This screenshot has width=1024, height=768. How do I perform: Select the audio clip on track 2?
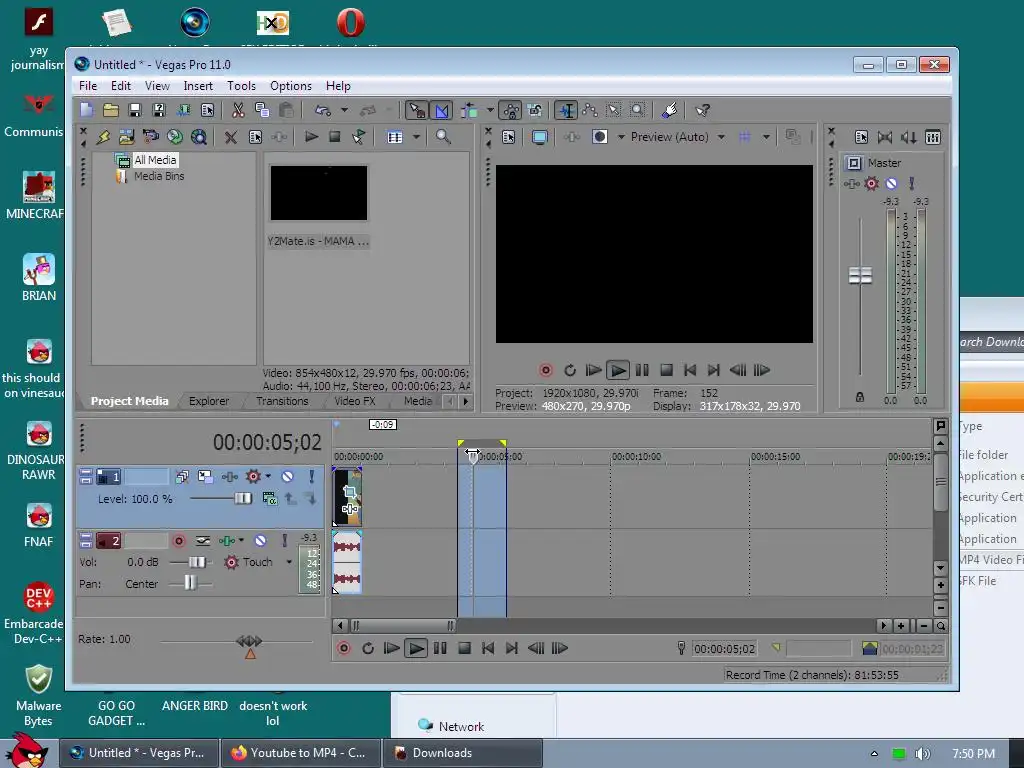point(347,562)
